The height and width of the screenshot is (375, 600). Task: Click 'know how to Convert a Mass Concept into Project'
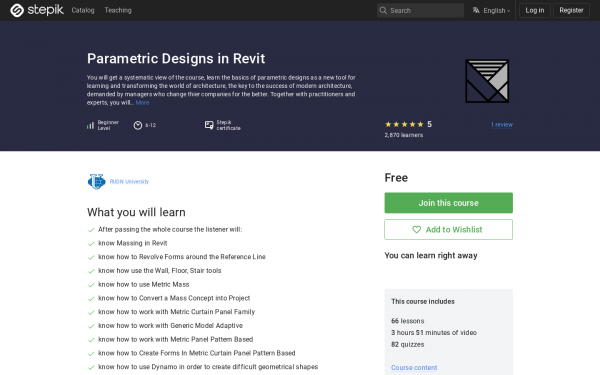point(174,298)
